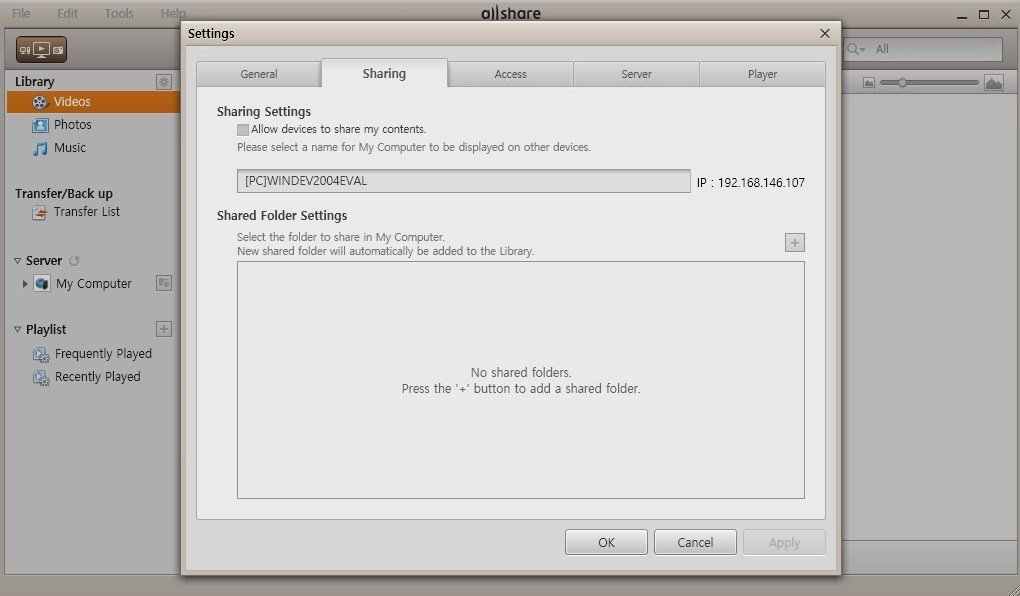This screenshot has height=596, width=1020.
Task: Switch to the General tab
Action: [259, 74]
